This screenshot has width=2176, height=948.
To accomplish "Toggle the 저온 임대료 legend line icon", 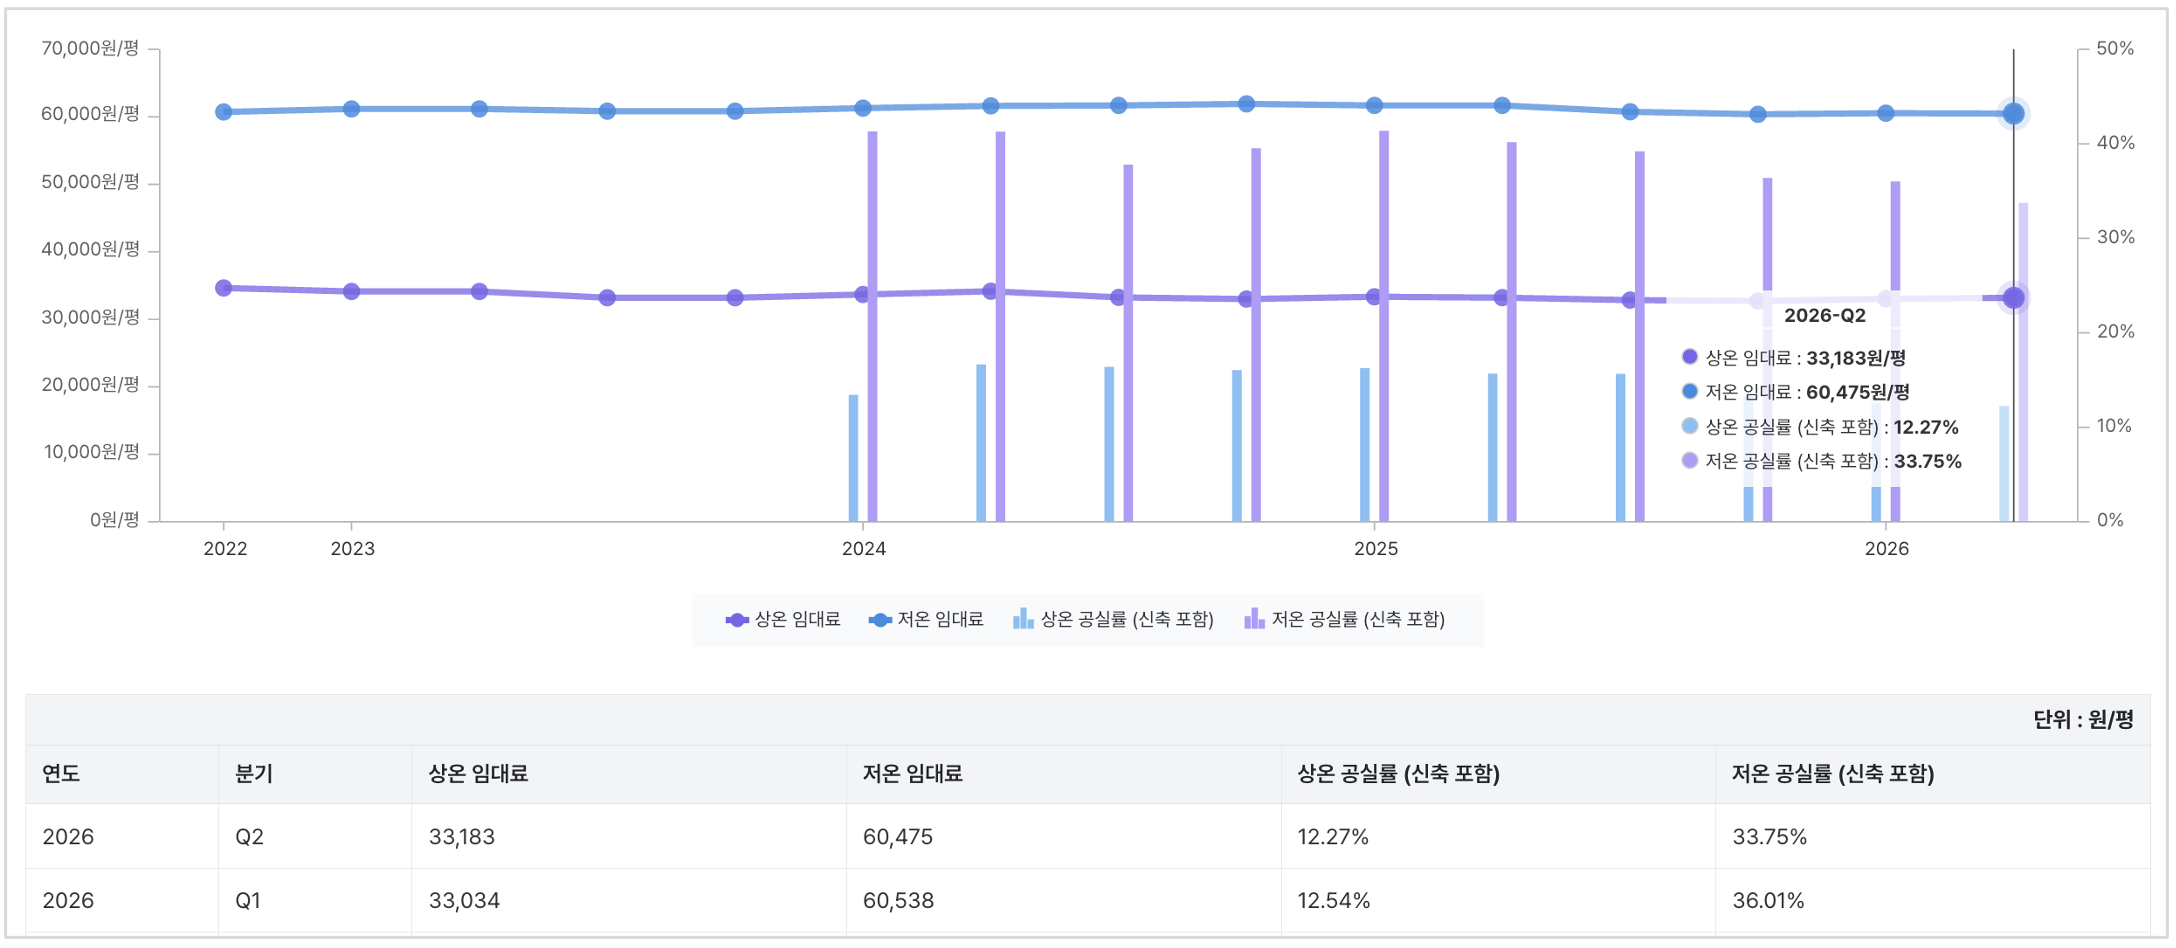I will 880,620.
